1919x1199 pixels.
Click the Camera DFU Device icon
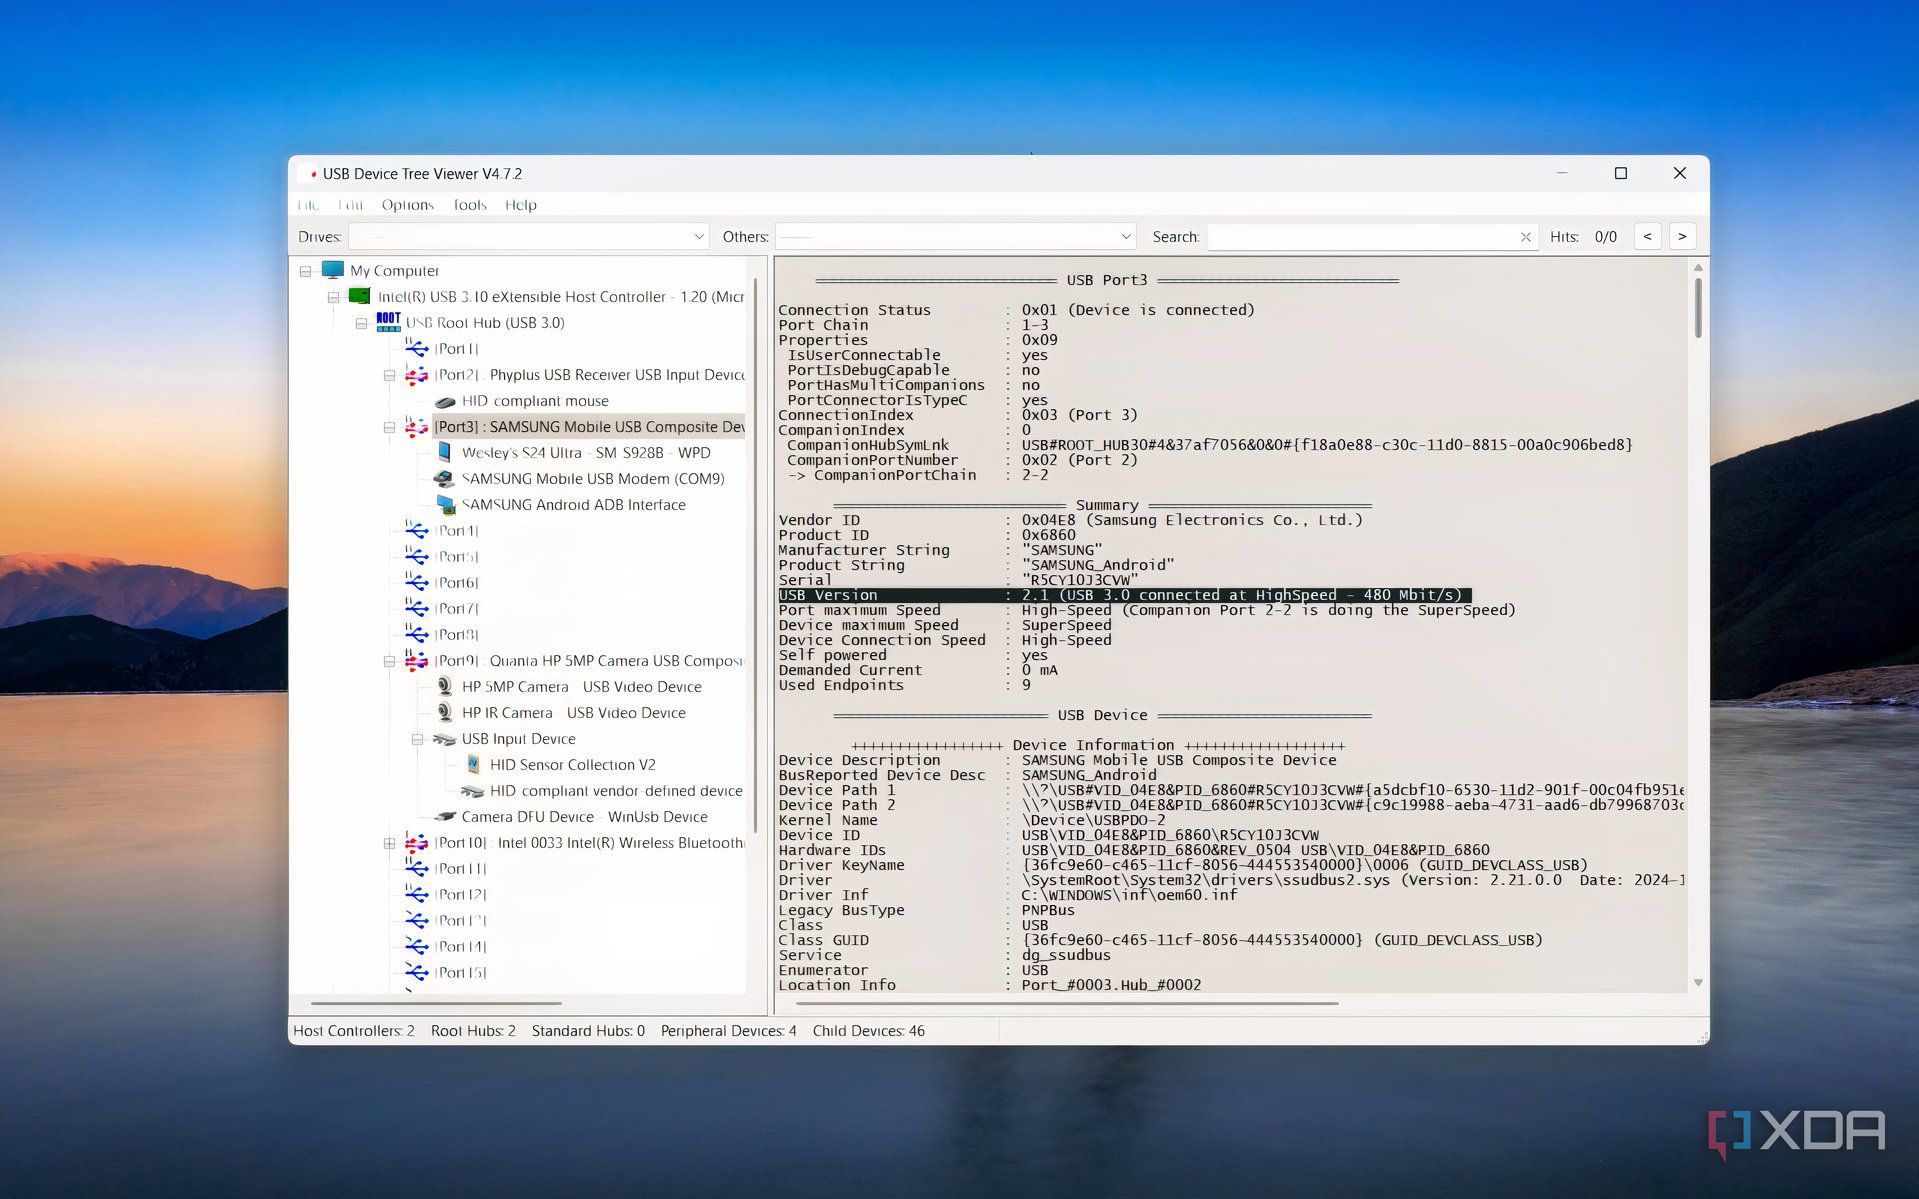445,817
